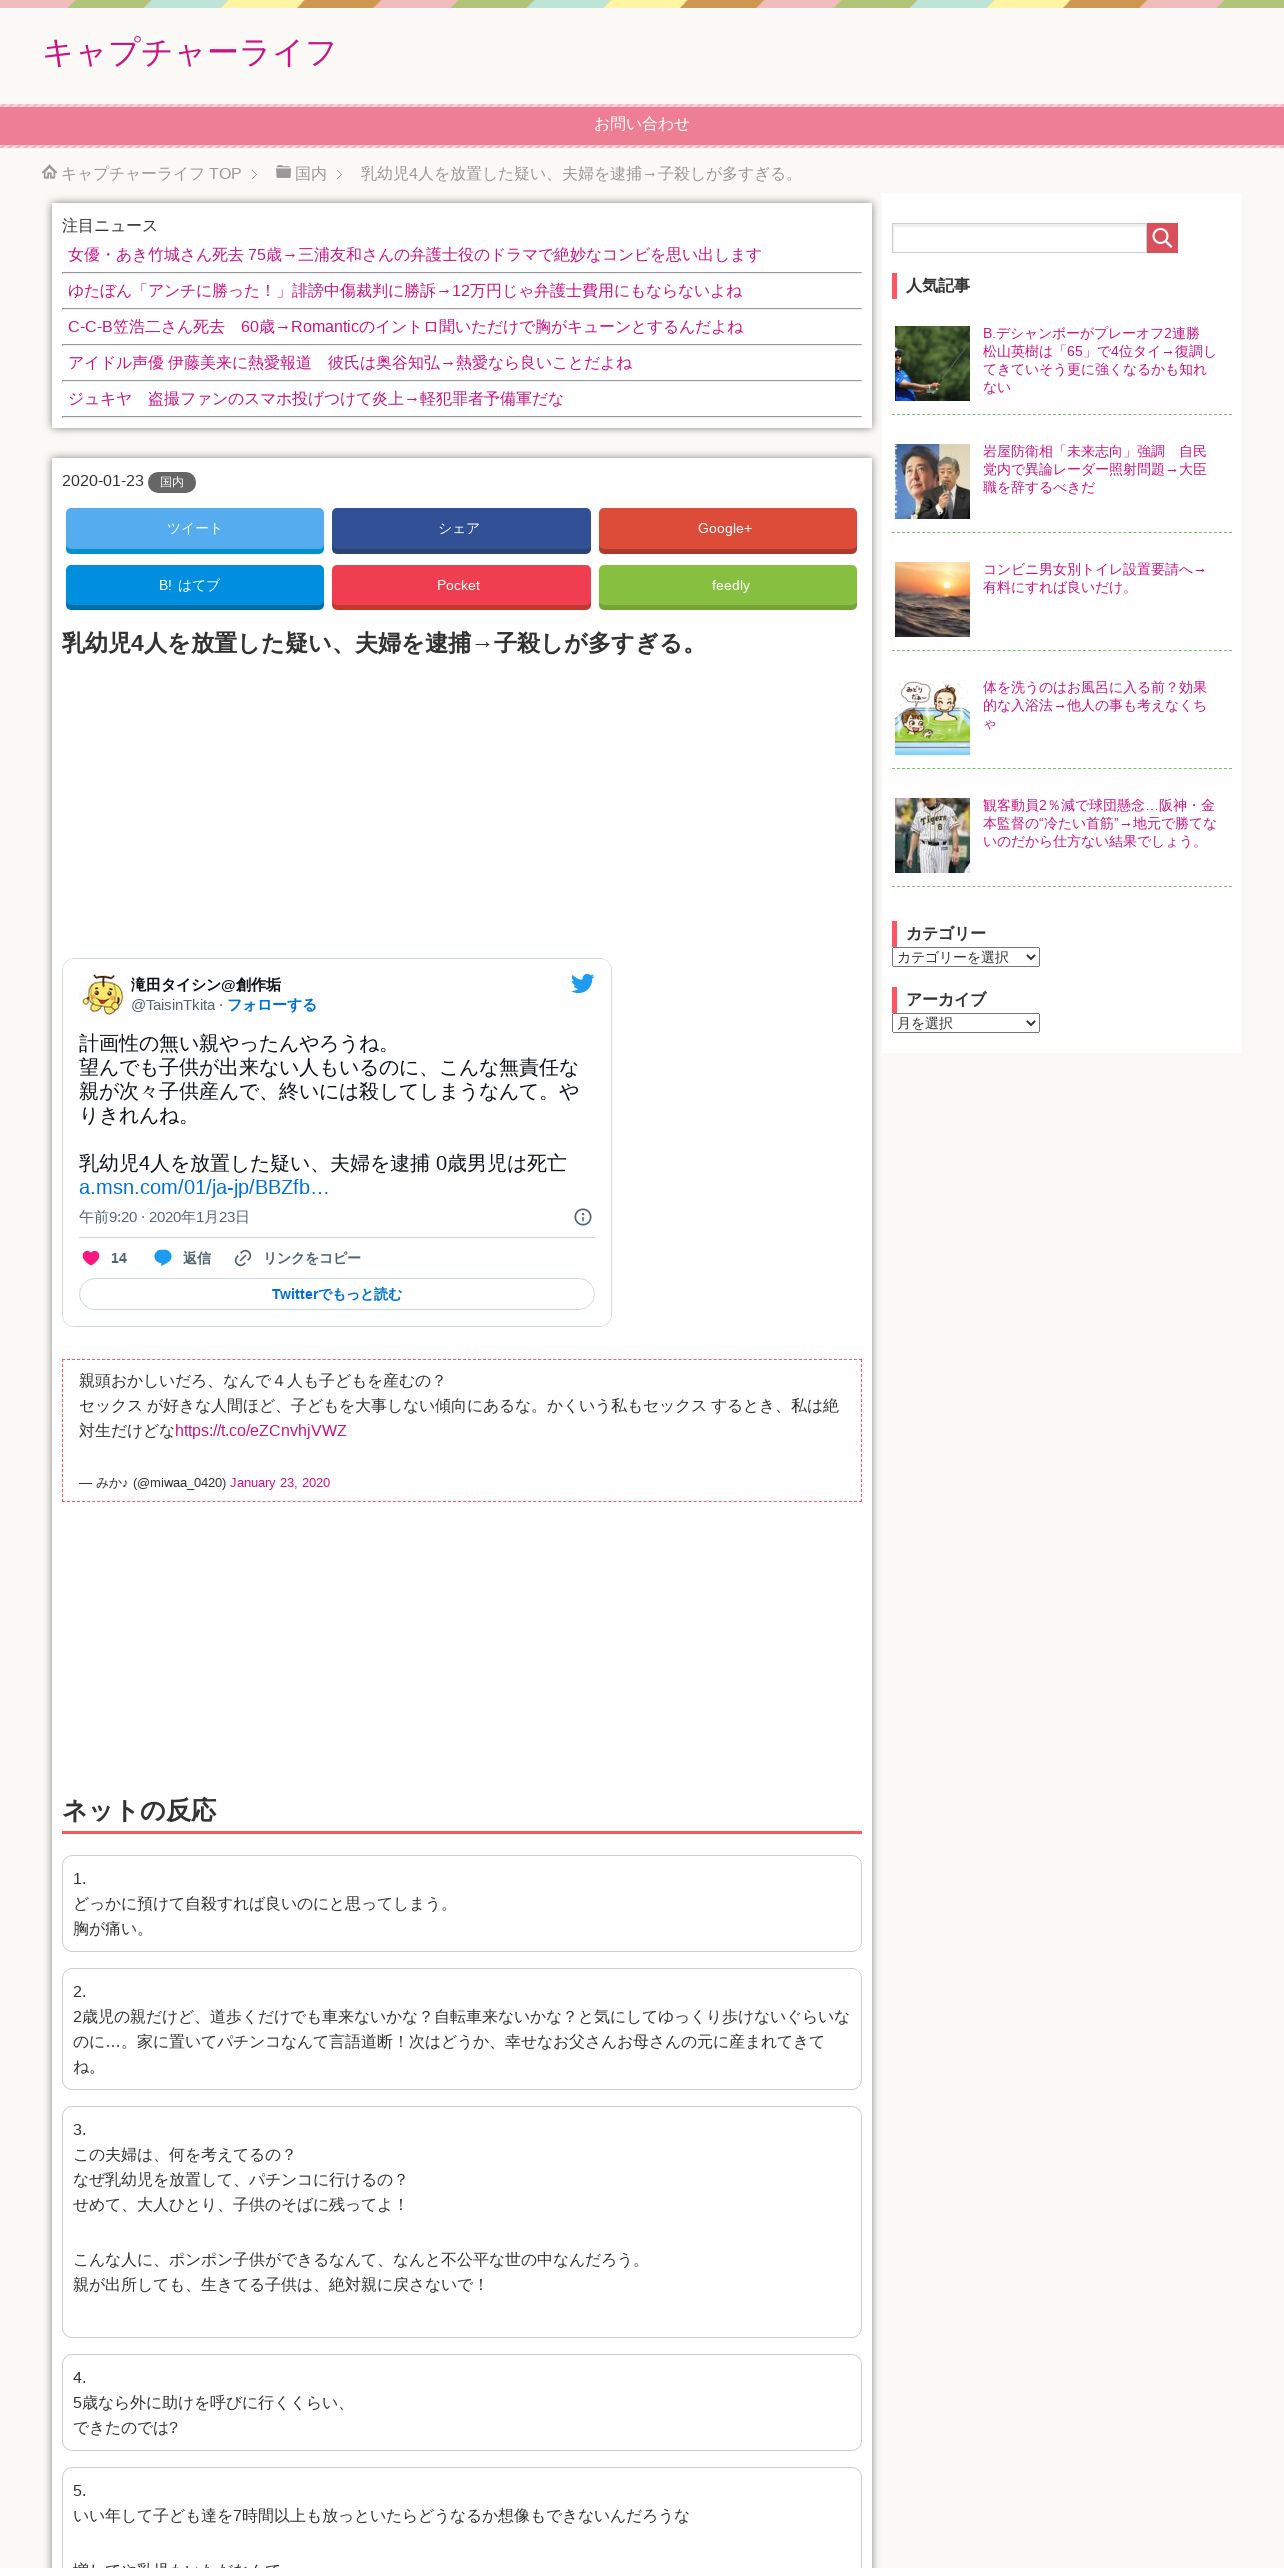Viewport: 1284px width, 2568px height.
Task: Click the Twitter bird icon in tweet
Action: tap(582, 983)
